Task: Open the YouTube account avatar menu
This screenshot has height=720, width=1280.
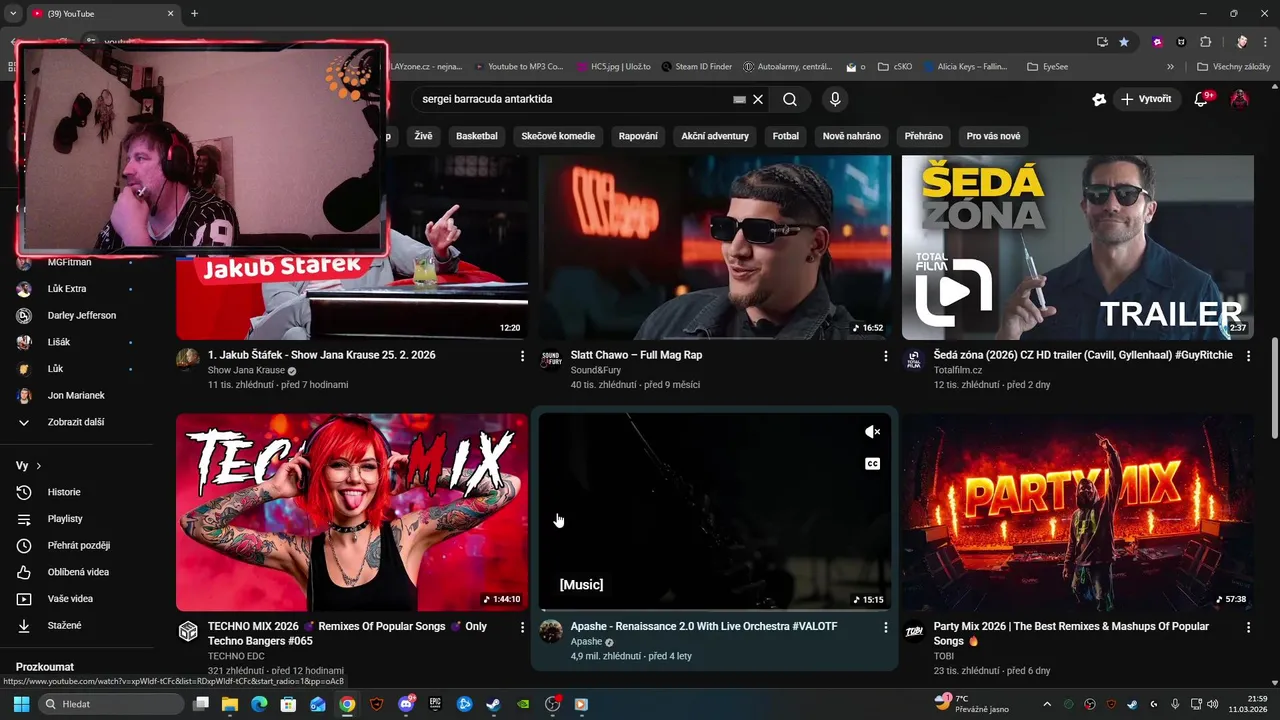Action: coord(1240,99)
